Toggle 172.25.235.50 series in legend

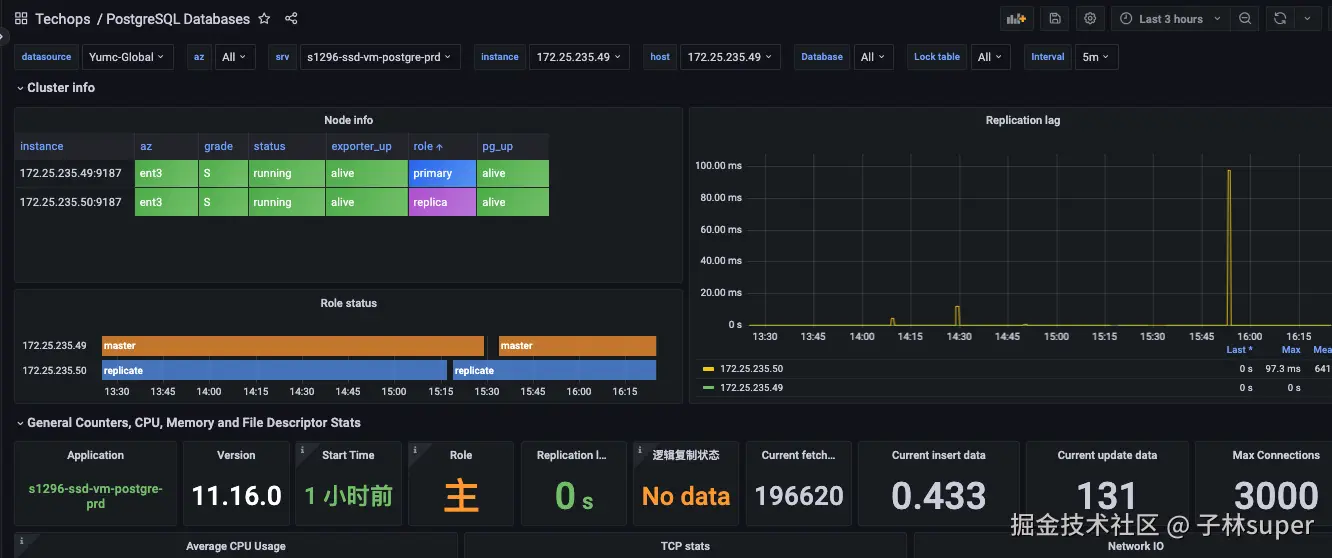751,369
